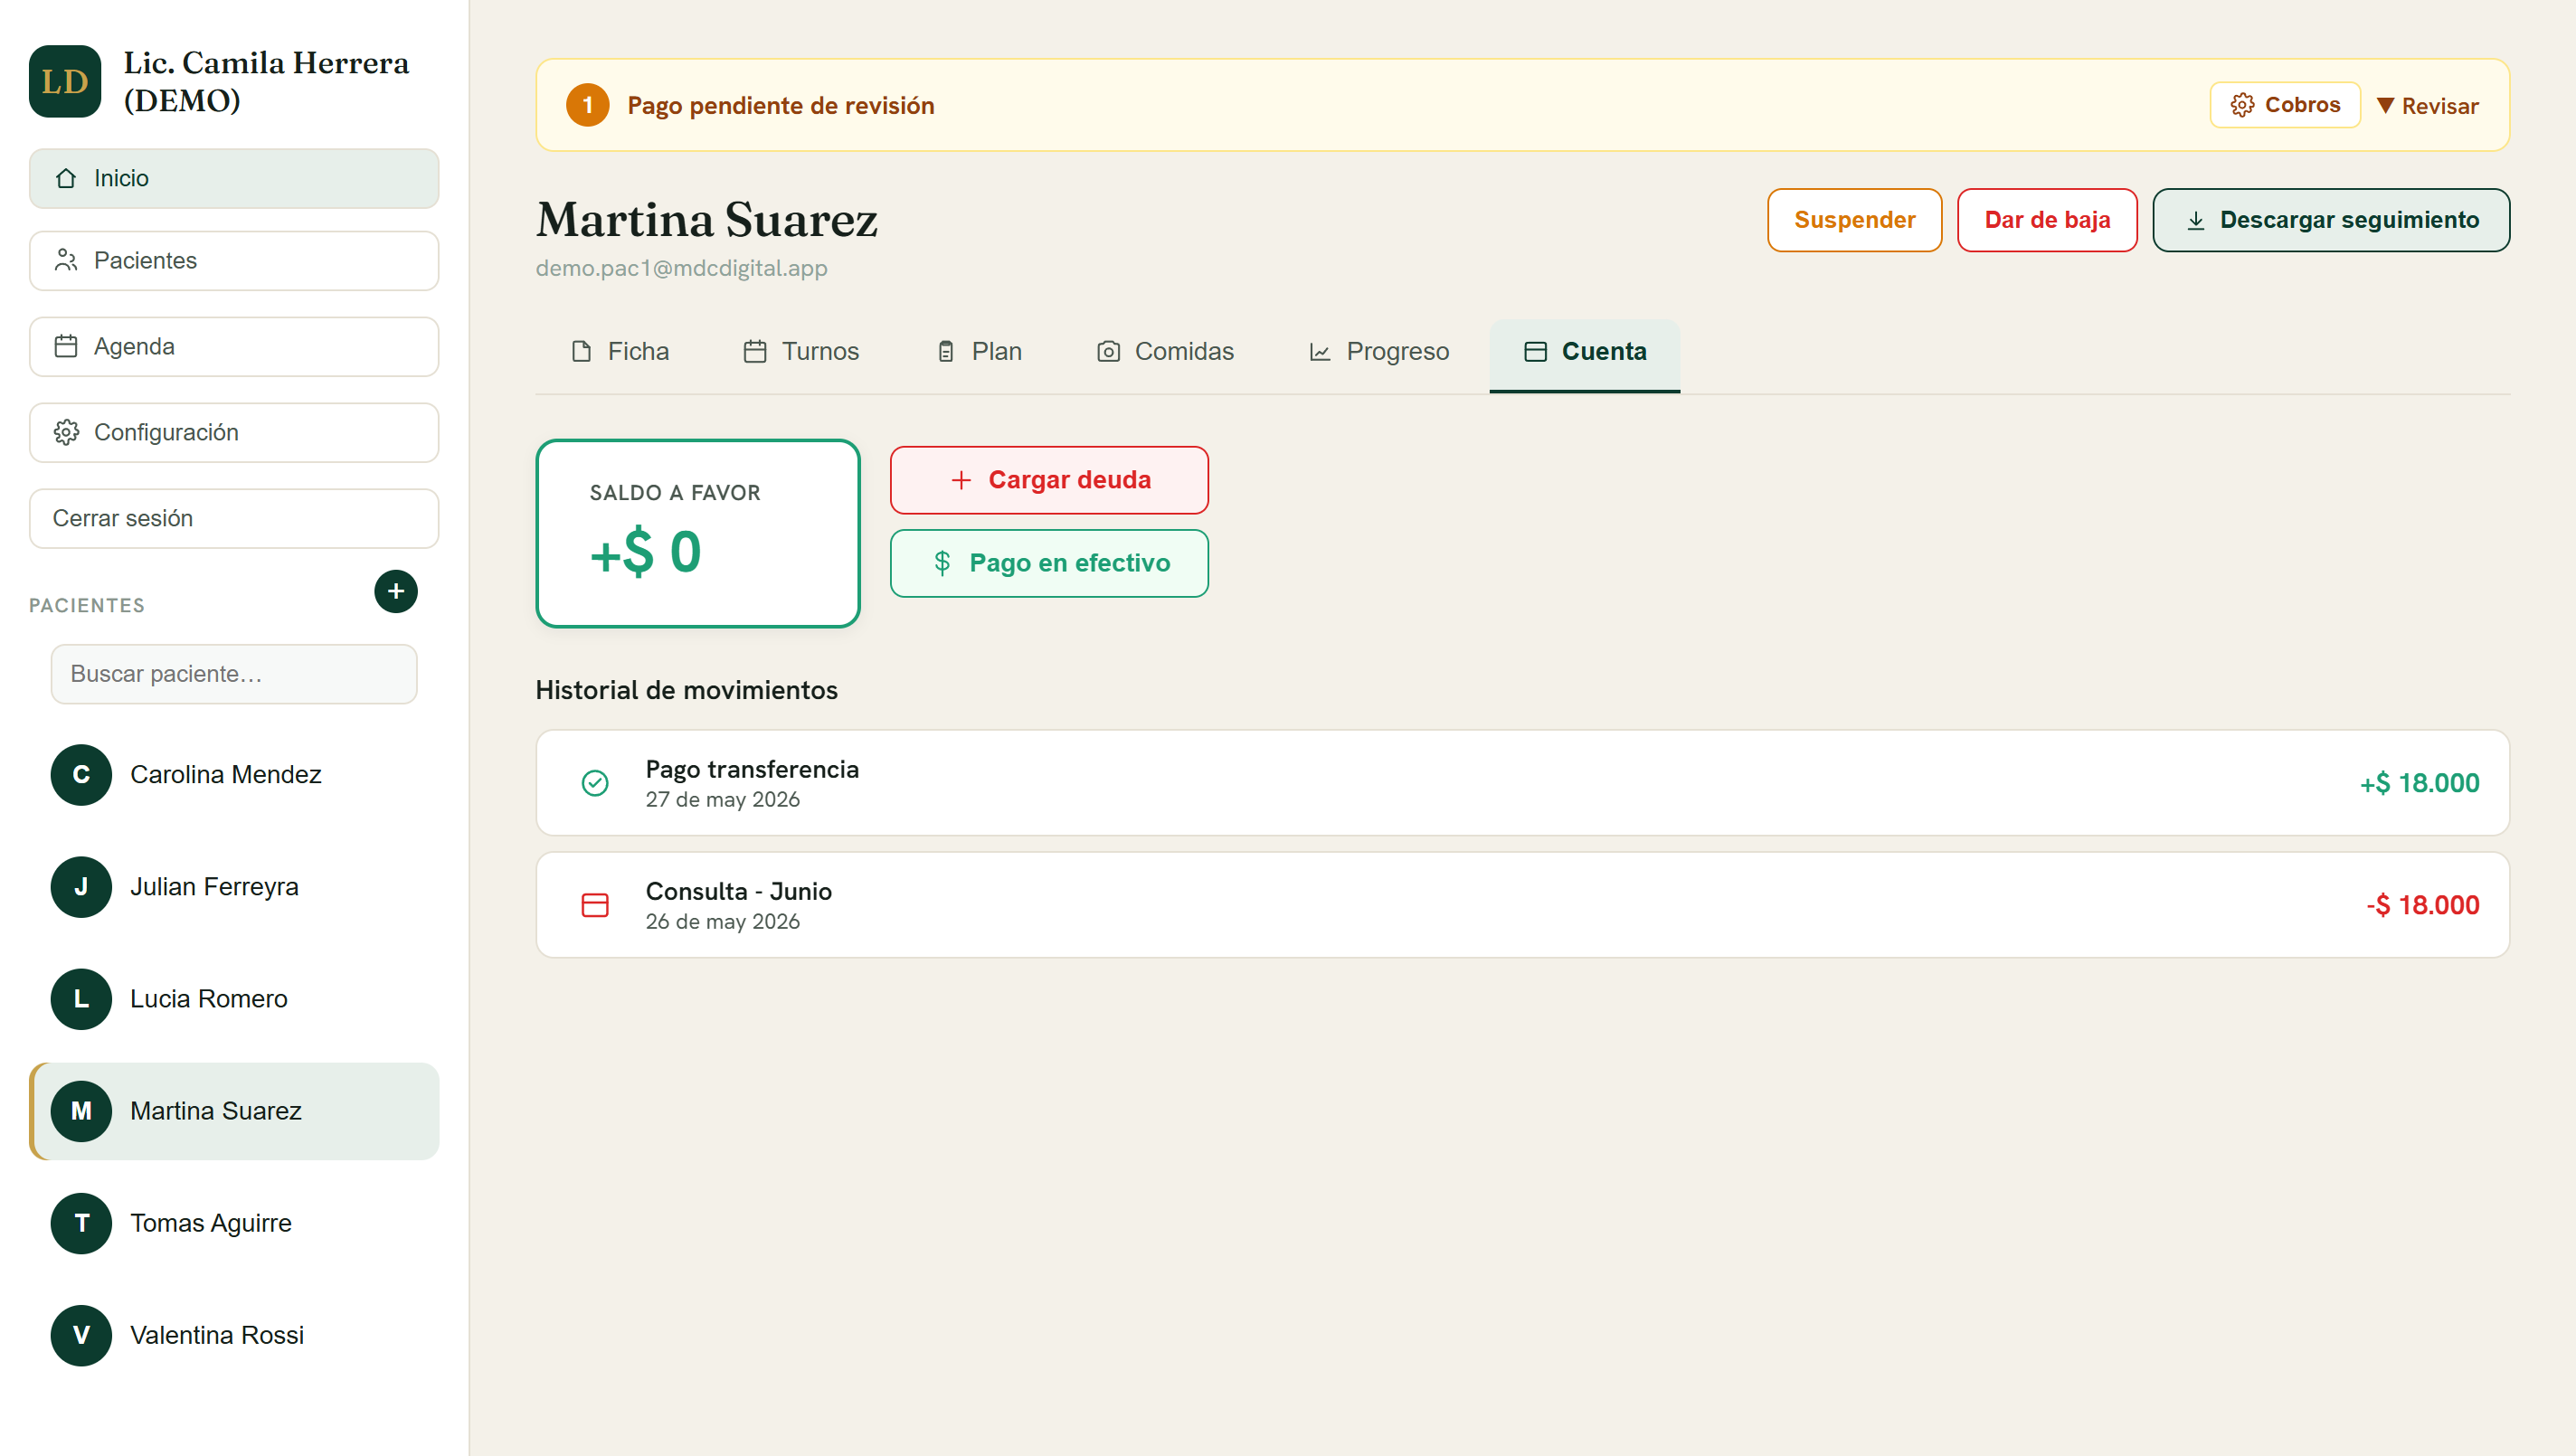Click the download icon in Descargar seguimiento
The width and height of the screenshot is (2576, 1456).
(x=2195, y=220)
